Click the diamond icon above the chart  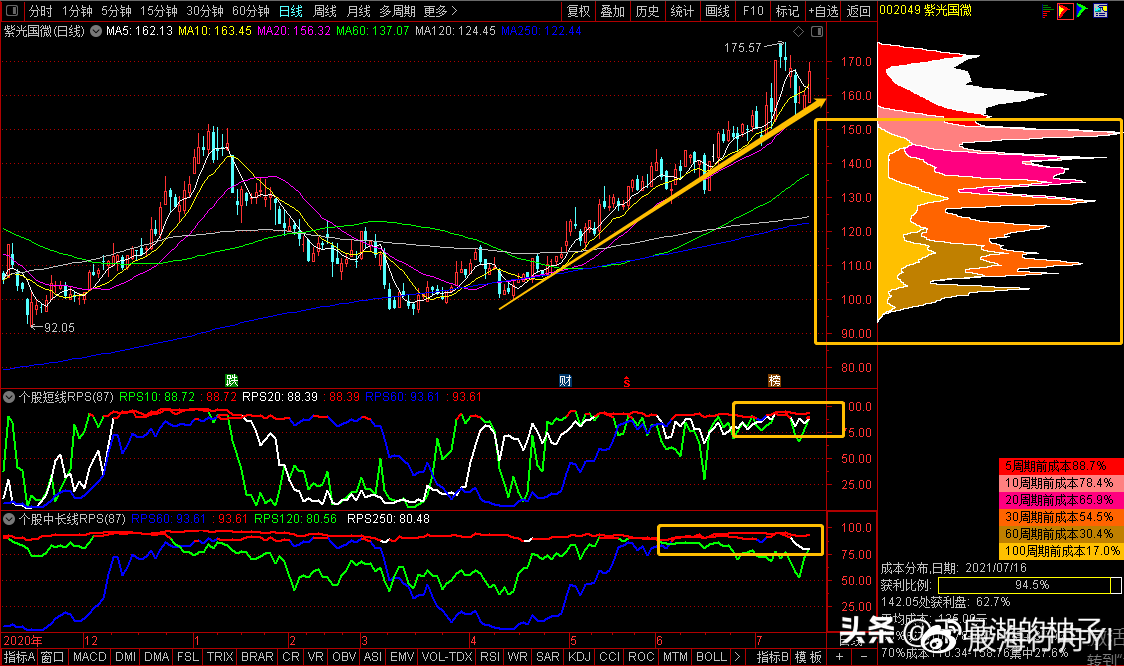[799, 32]
